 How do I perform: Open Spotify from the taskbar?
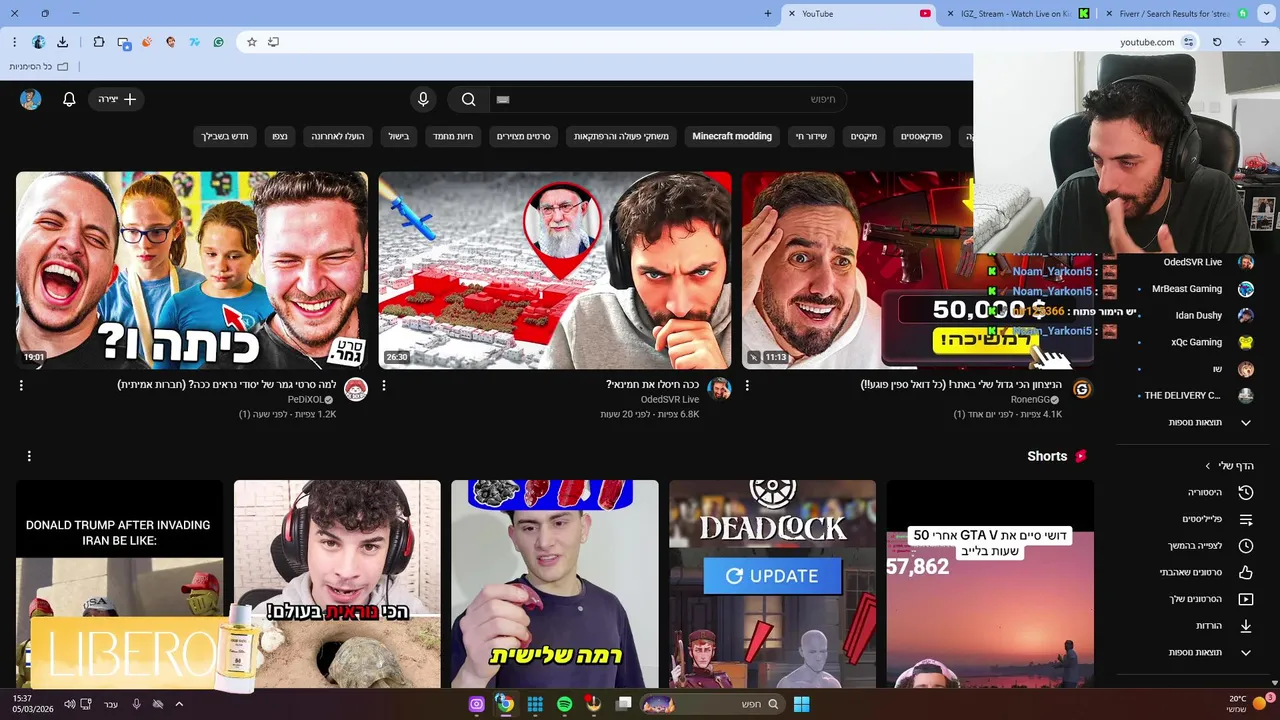pos(564,704)
